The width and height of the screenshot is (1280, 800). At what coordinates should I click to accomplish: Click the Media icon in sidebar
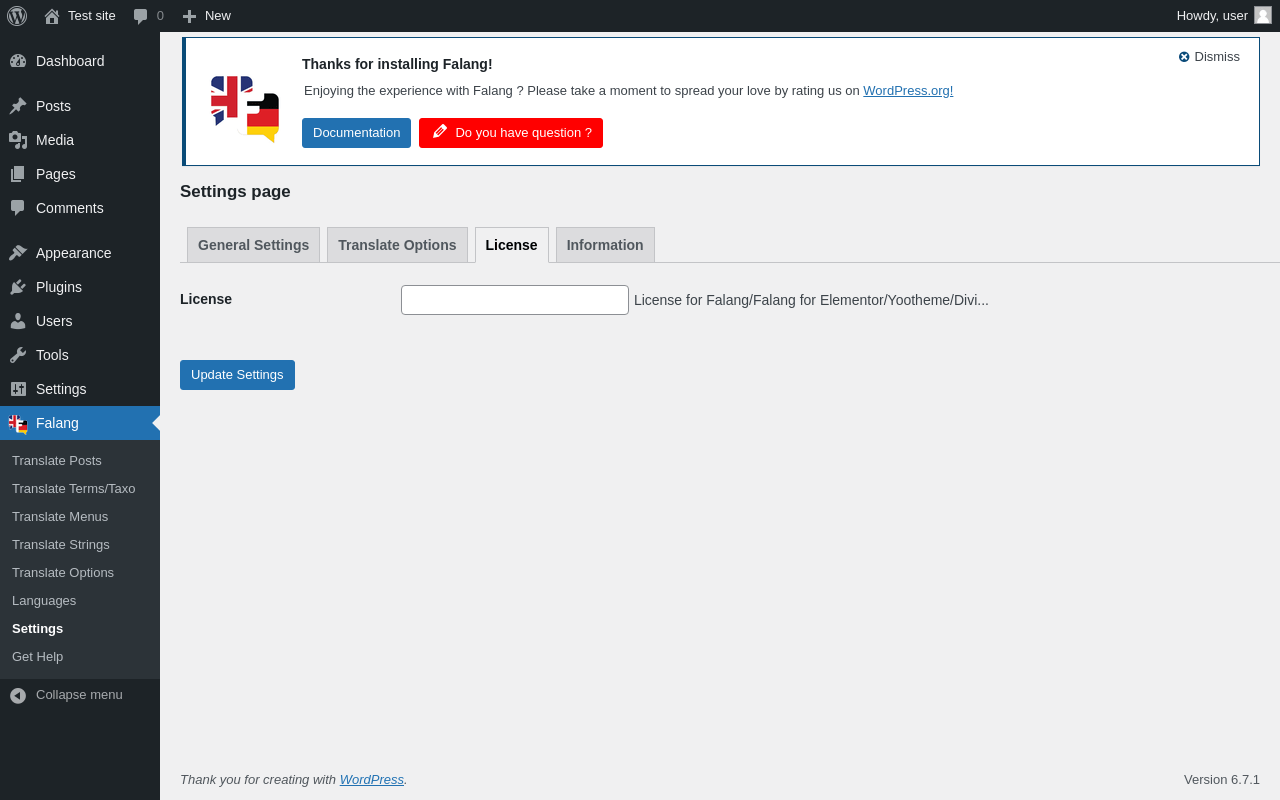[x=18, y=140]
